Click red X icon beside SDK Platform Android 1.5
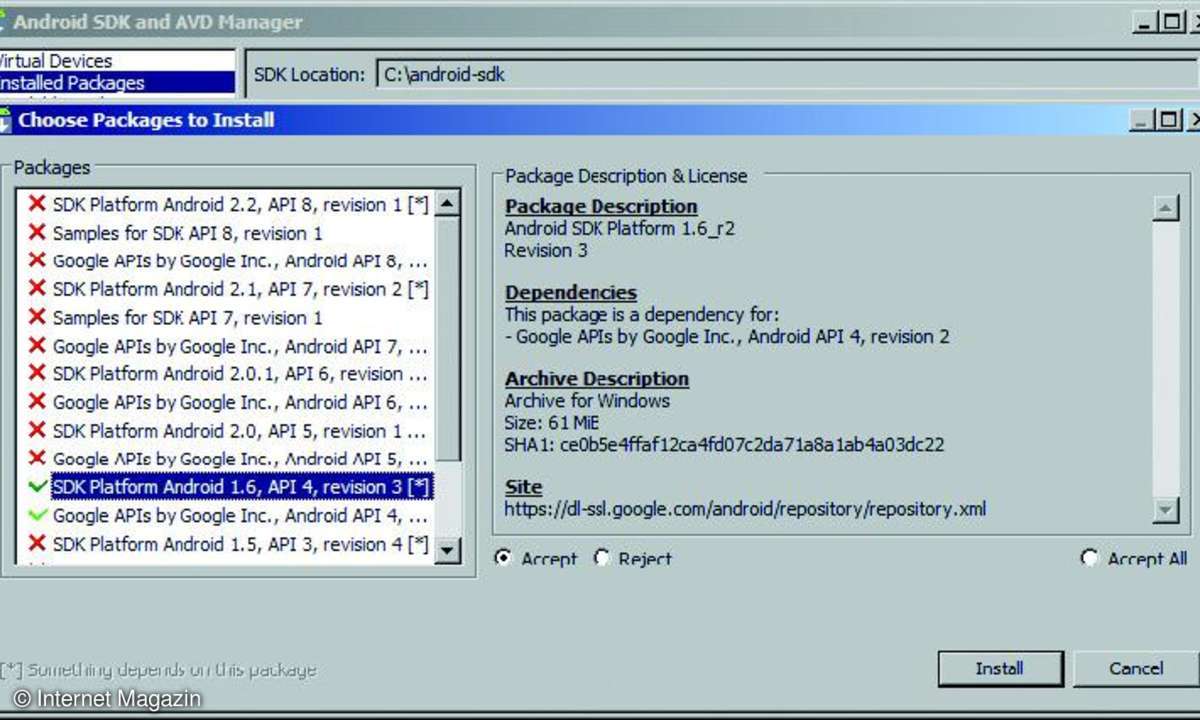 point(37,543)
